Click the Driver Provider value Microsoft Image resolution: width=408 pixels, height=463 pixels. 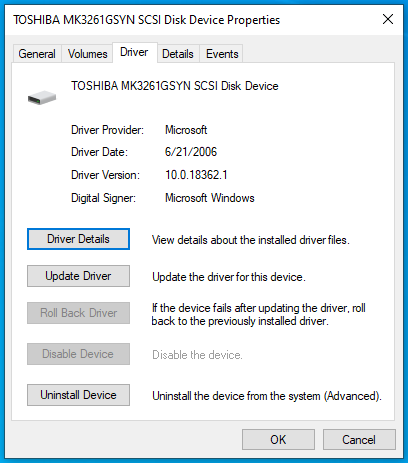pos(186,130)
